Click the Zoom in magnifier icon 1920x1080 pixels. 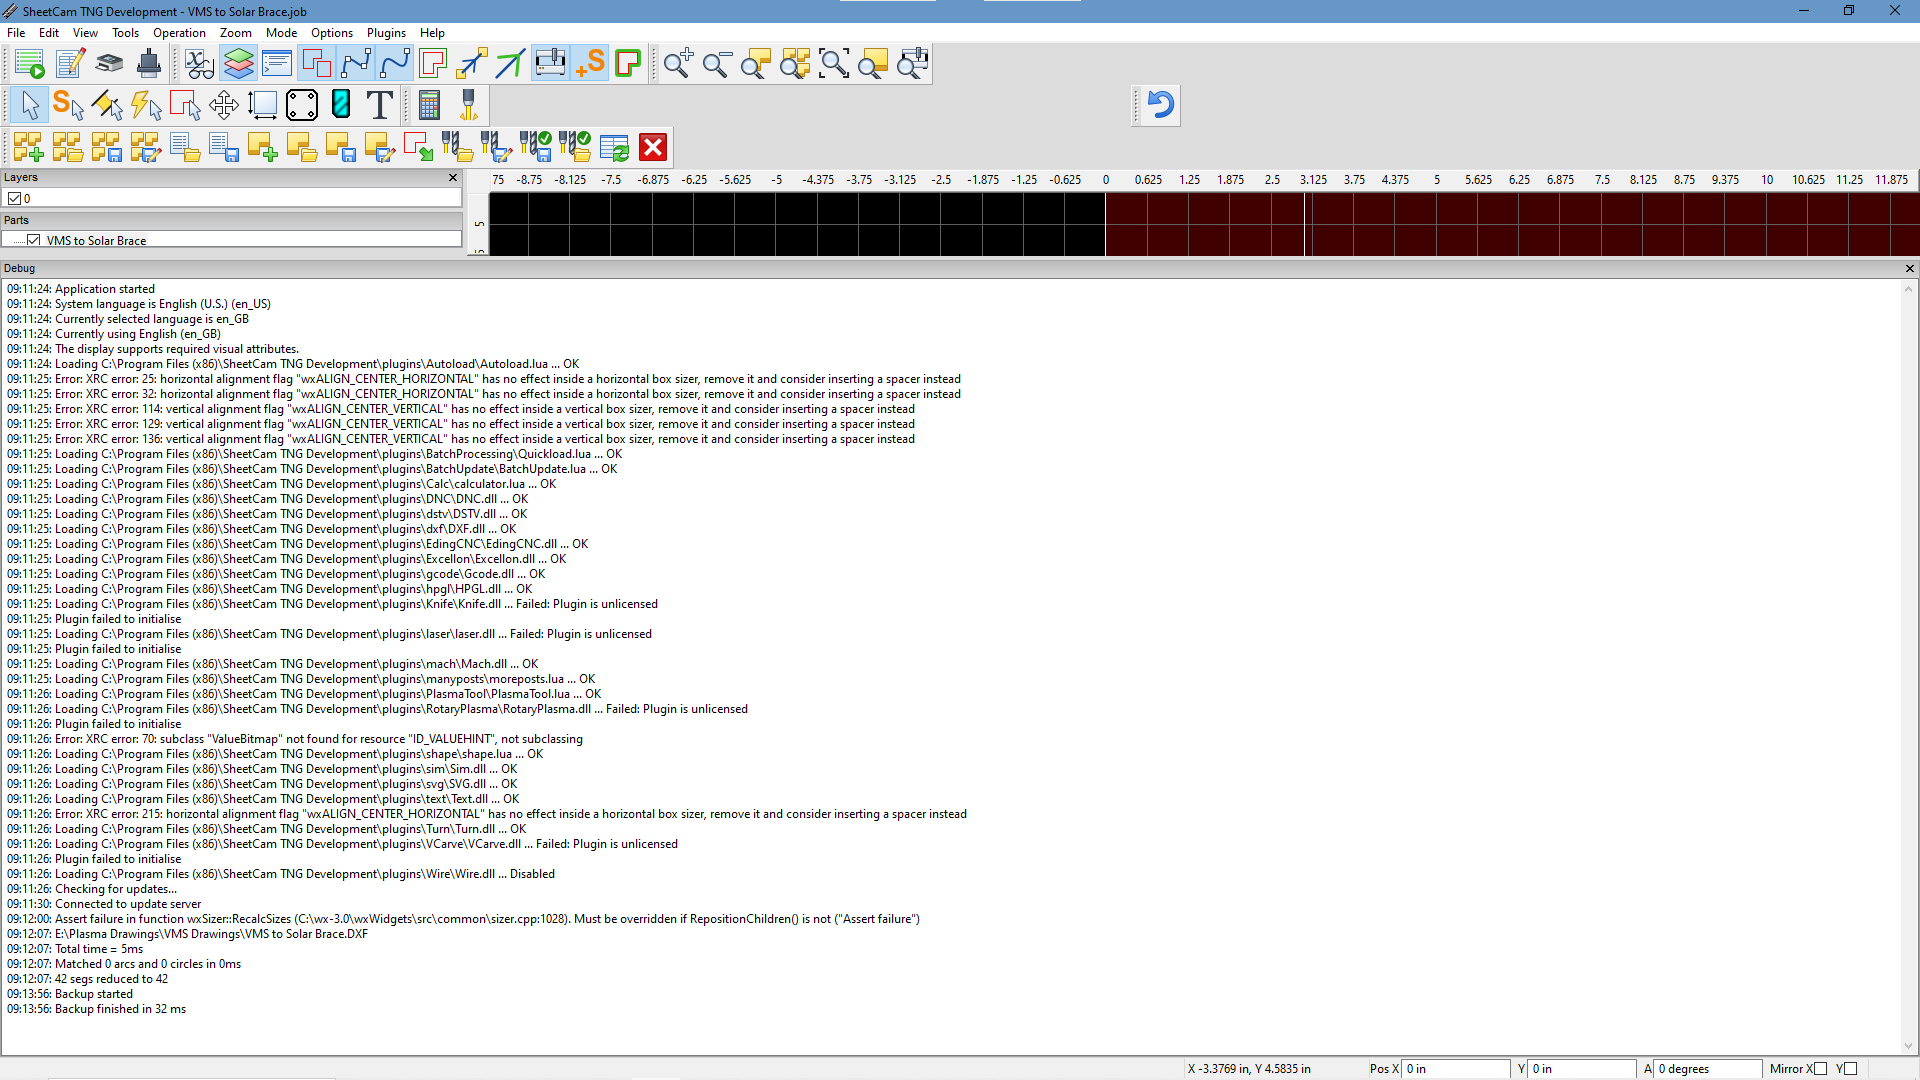coord(678,64)
